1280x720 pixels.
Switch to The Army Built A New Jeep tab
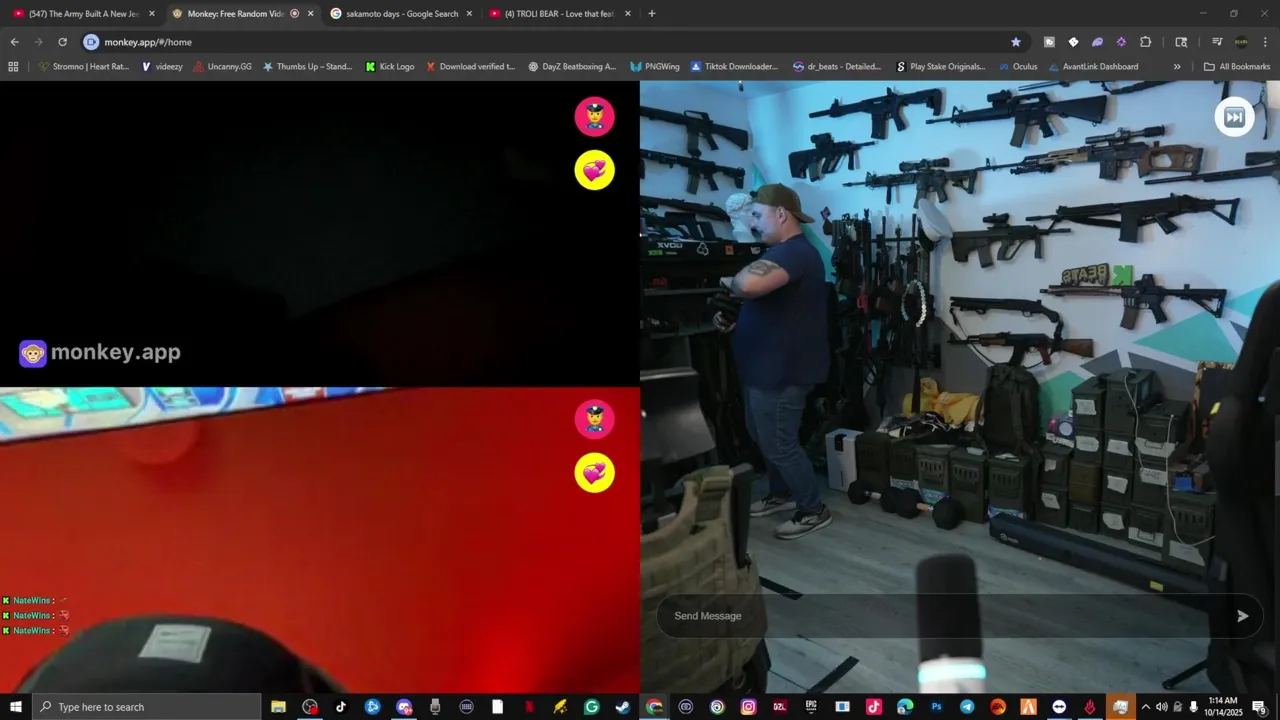point(83,14)
